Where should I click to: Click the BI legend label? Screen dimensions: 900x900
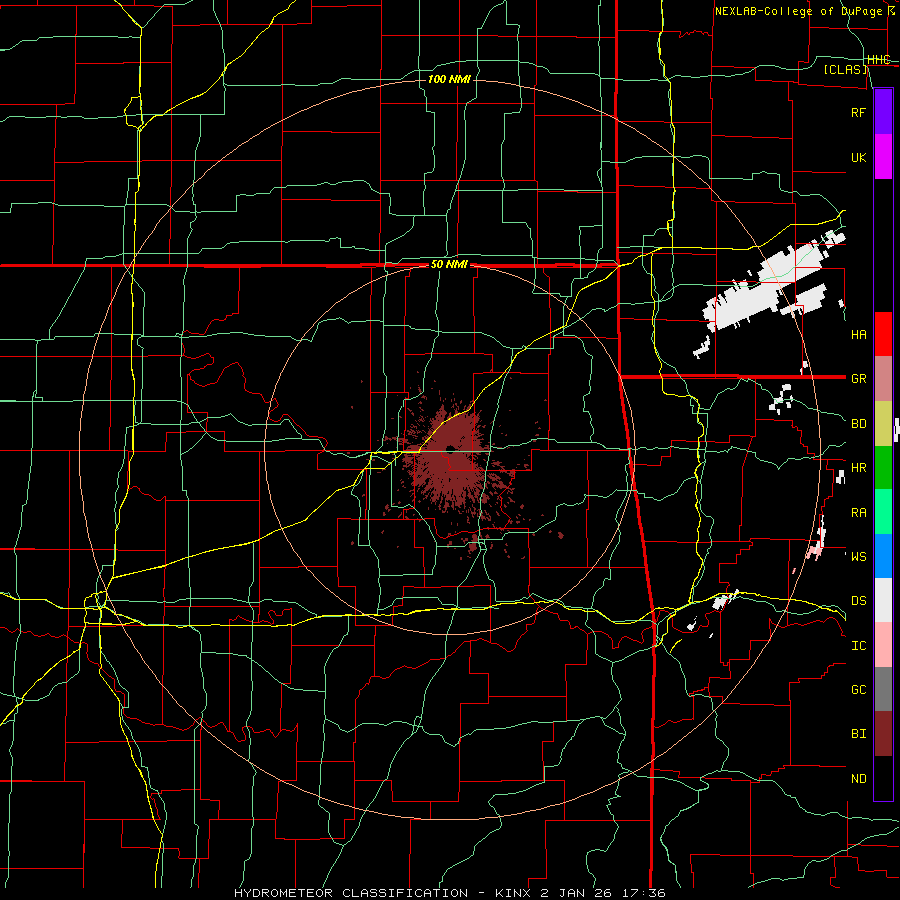(x=859, y=734)
